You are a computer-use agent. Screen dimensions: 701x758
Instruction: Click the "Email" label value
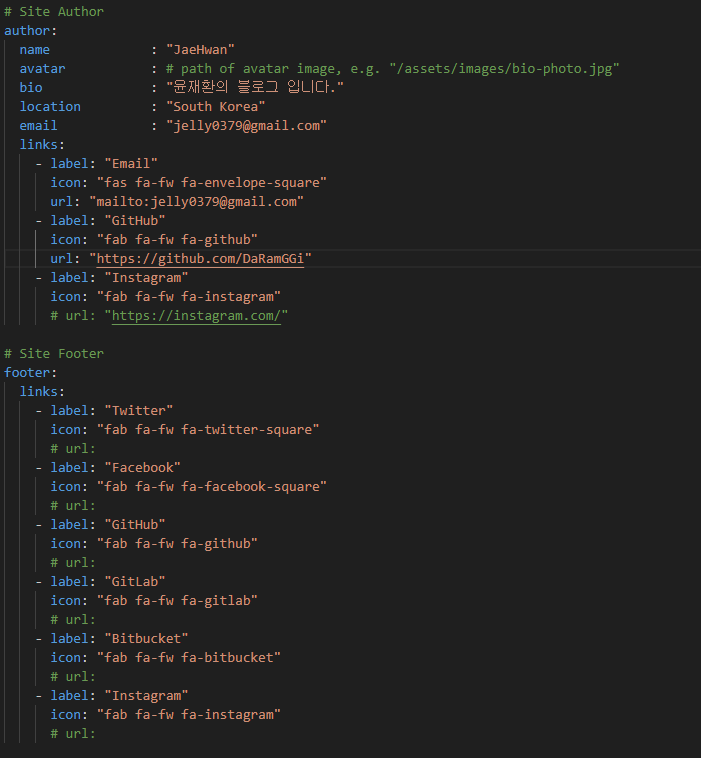click(131, 163)
